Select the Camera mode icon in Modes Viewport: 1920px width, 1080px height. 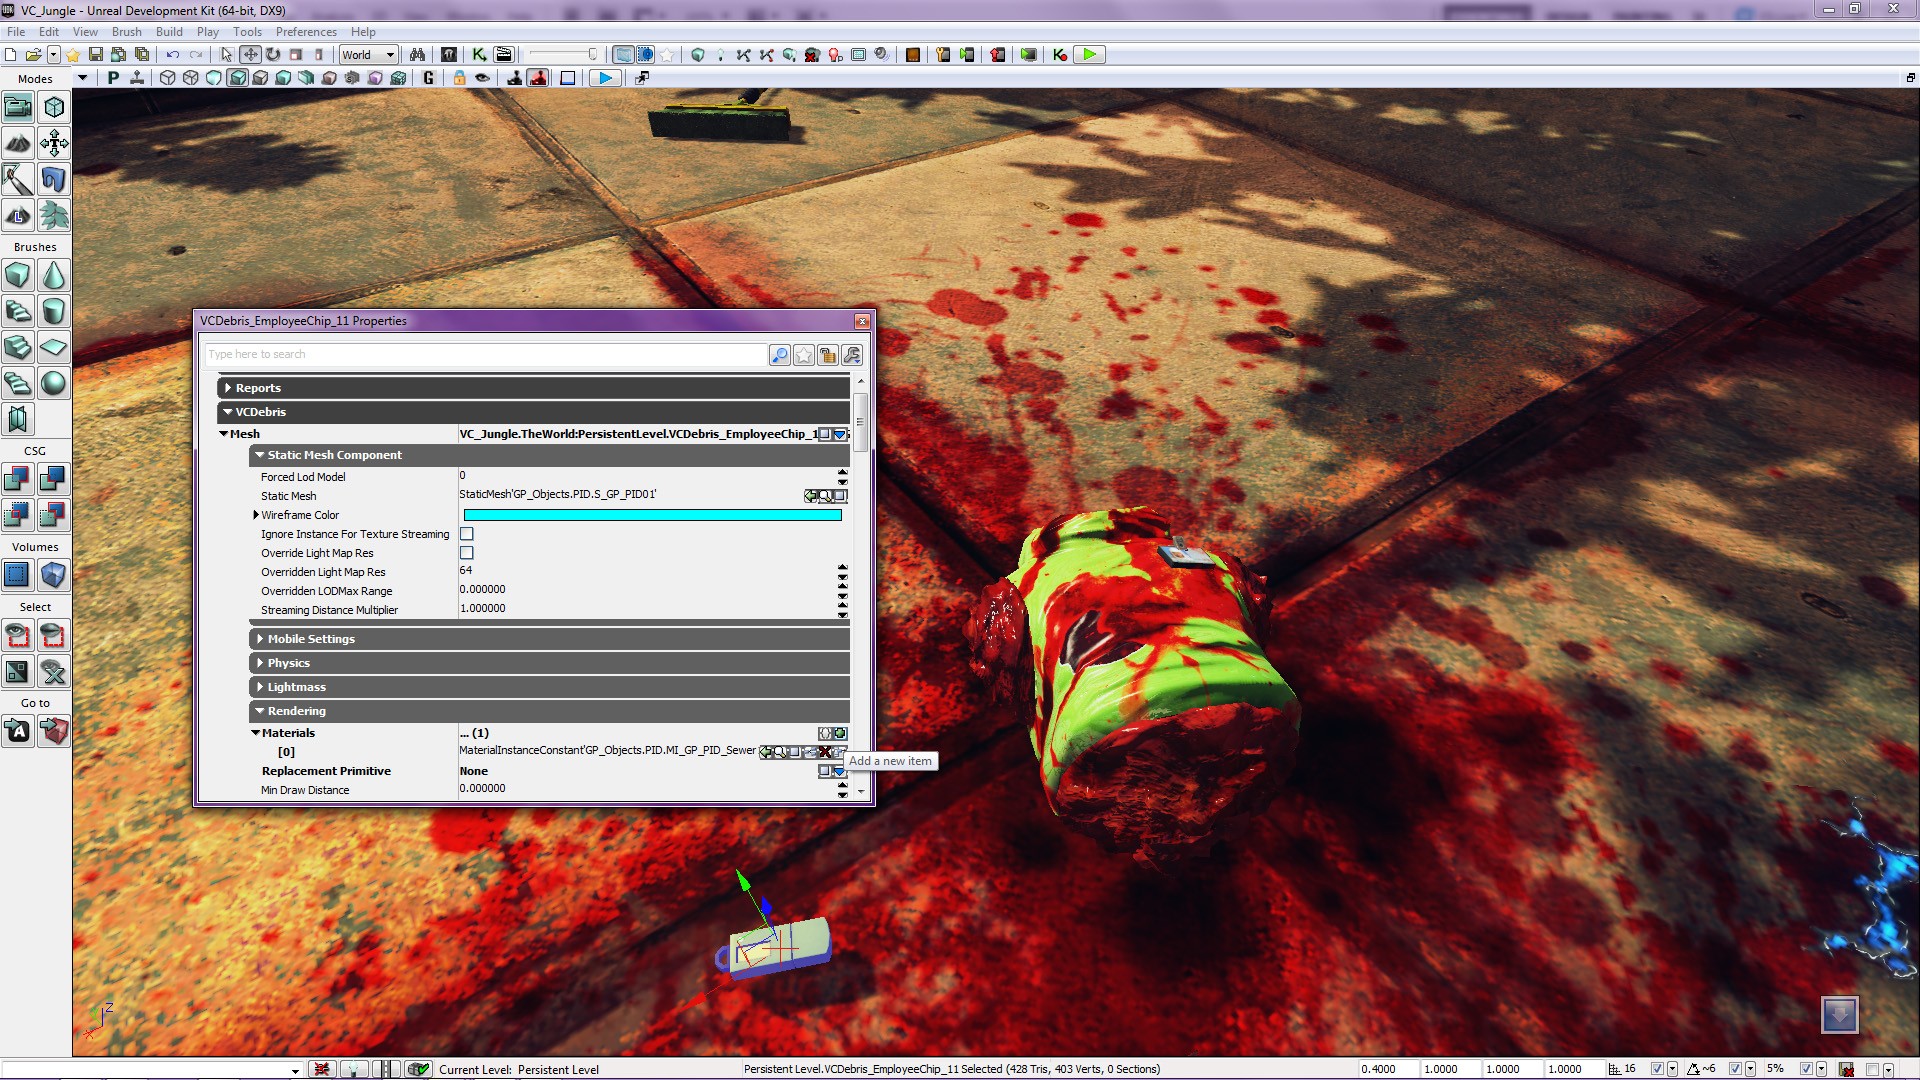(x=18, y=107)
